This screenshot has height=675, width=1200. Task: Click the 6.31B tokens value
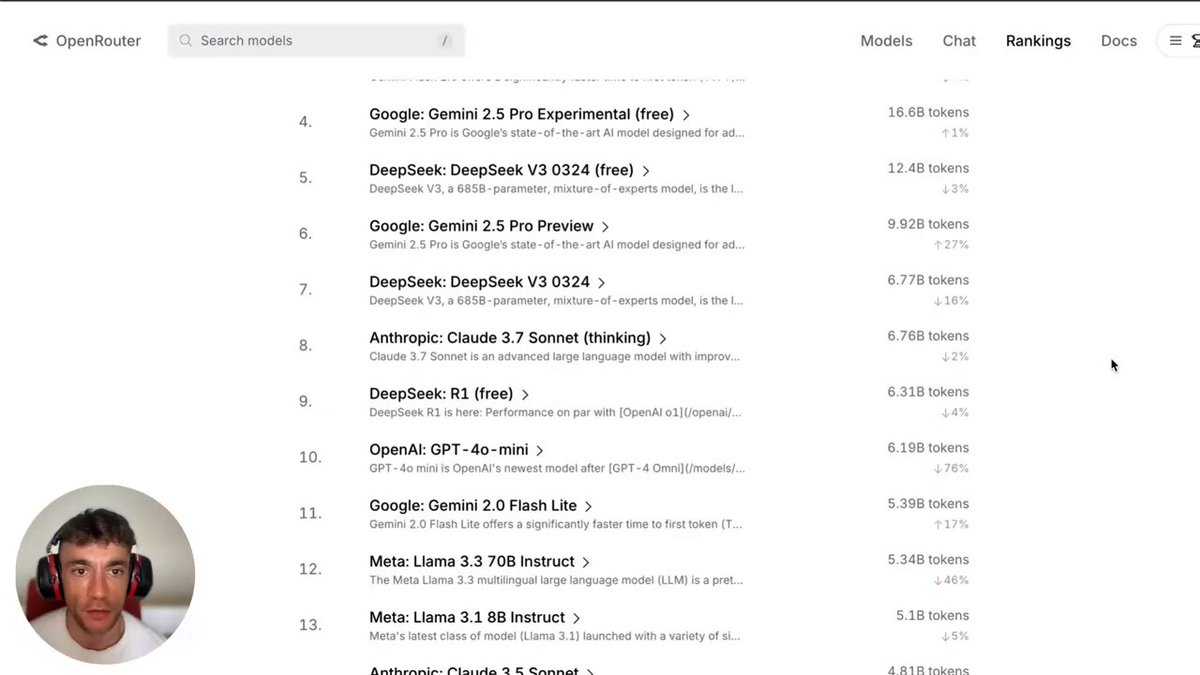[x=928, y=392]
